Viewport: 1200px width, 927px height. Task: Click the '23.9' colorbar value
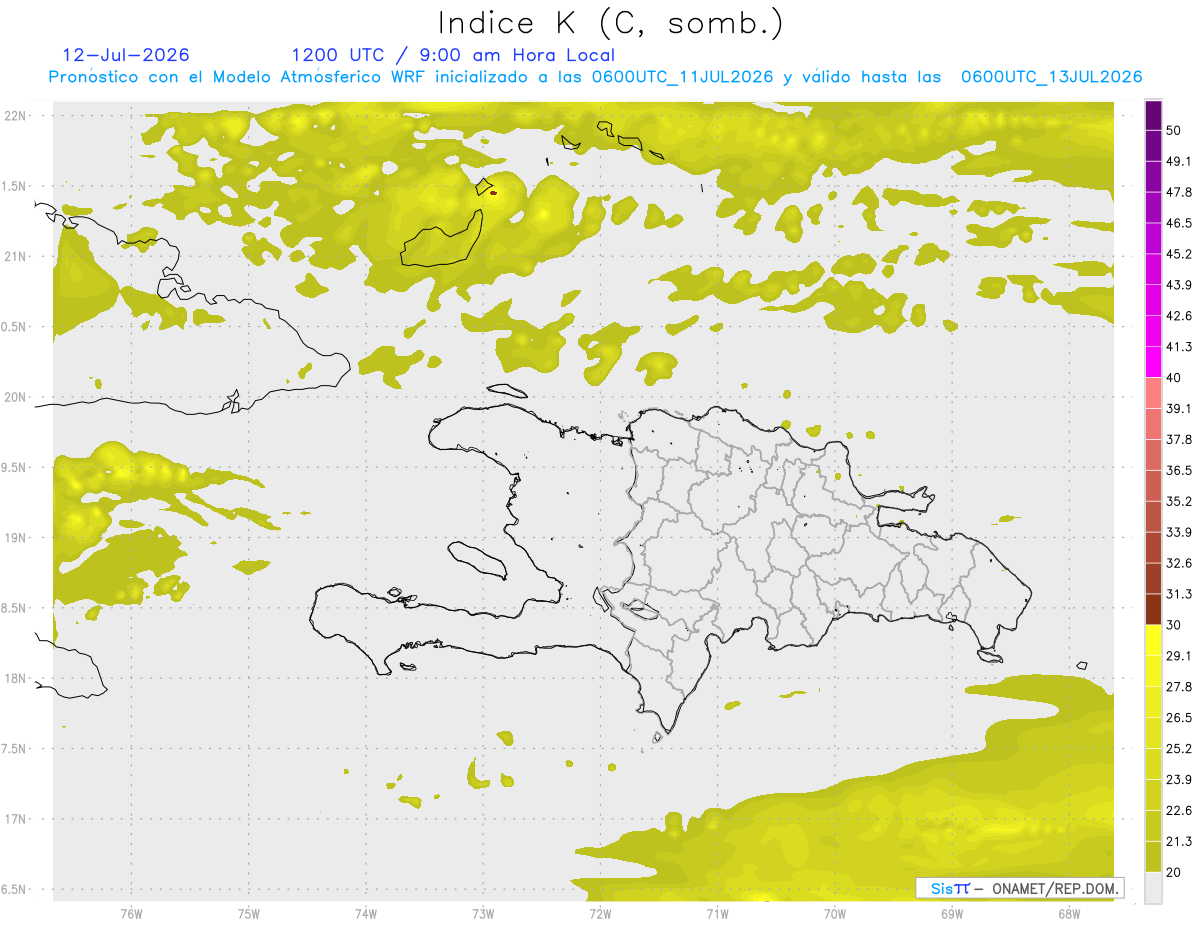1178,780
